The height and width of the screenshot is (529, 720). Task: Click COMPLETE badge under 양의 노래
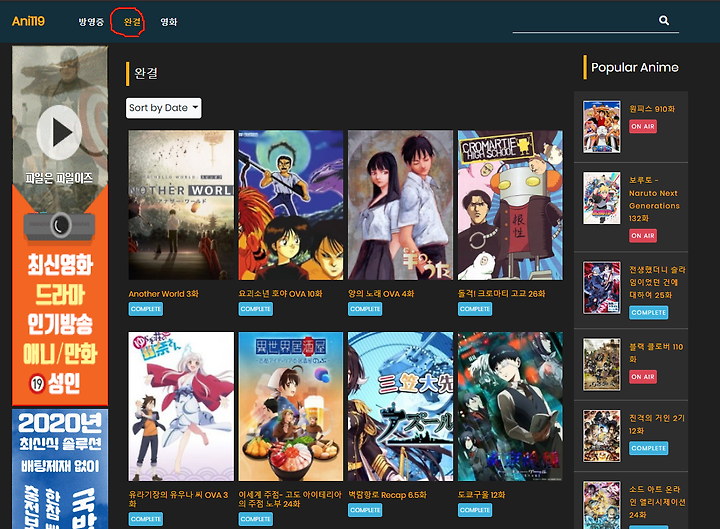(x=365, y=309)
